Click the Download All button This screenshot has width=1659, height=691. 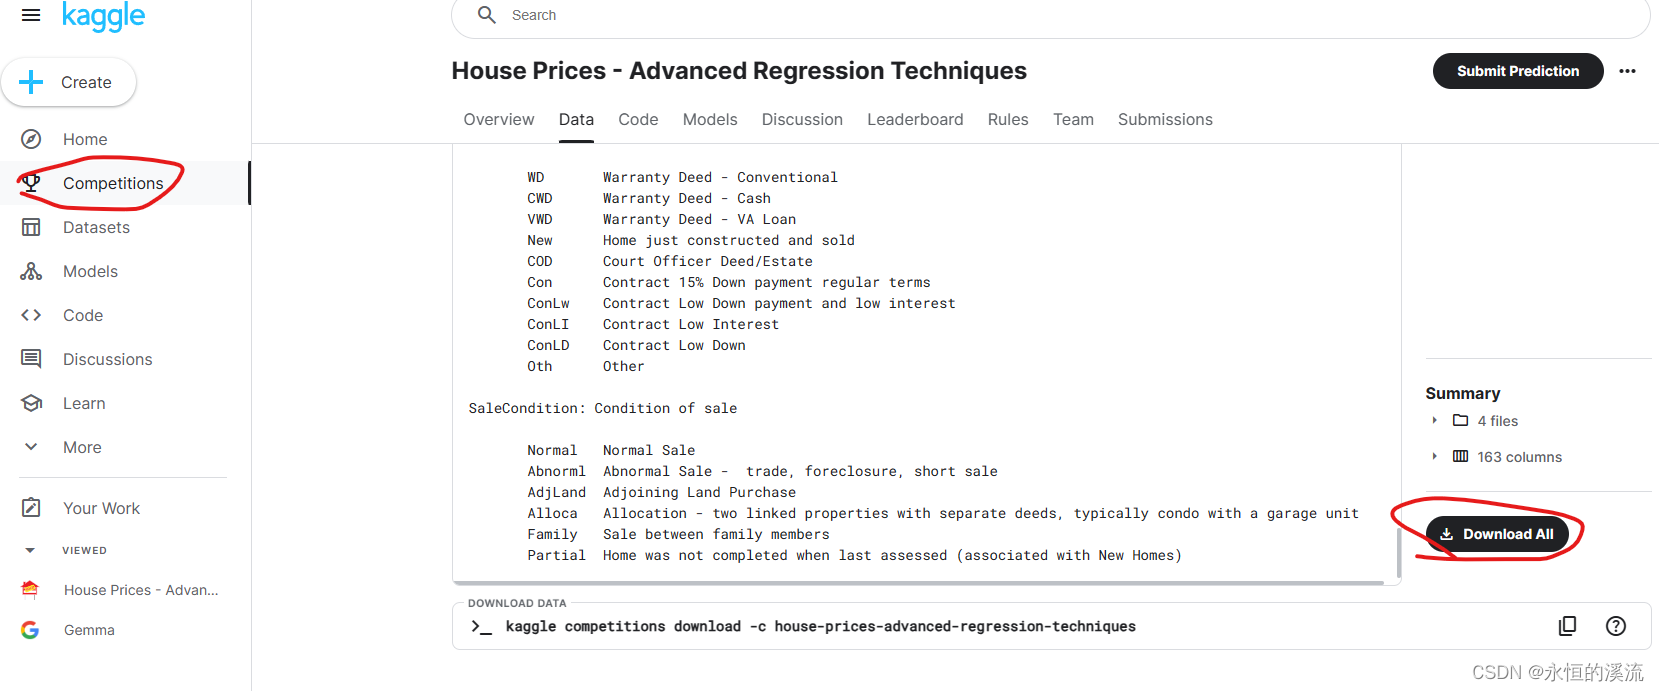[1497, 534]
